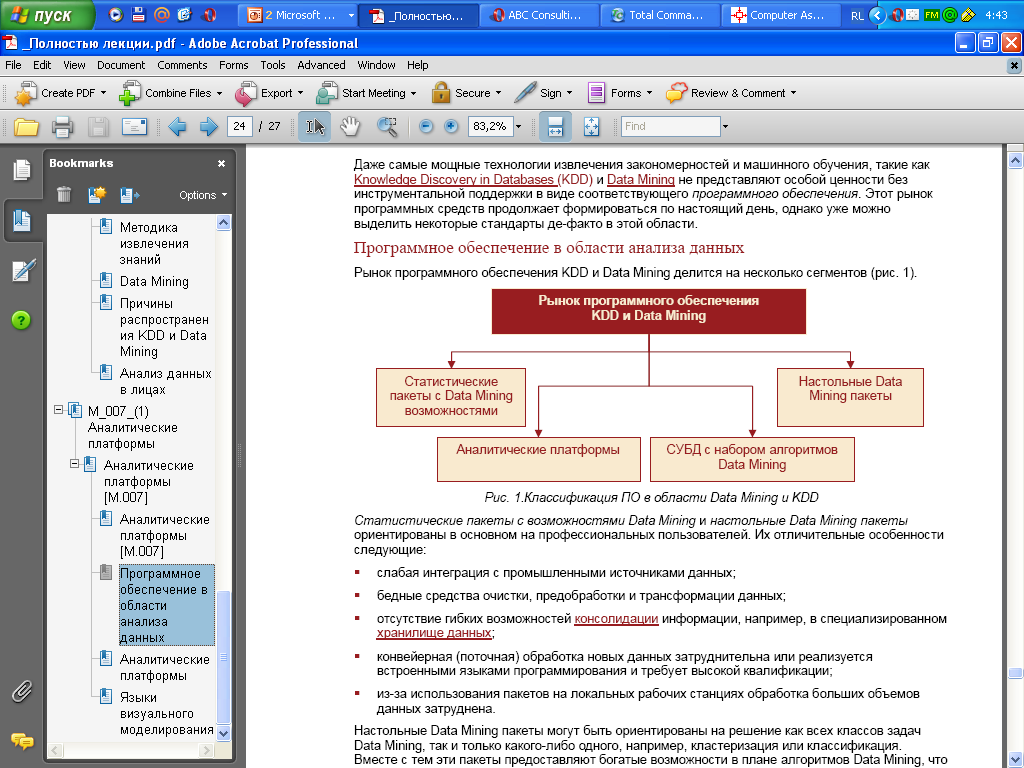
Task: Switch to Total Commander in the taskbar
Action: click(659, 15)
